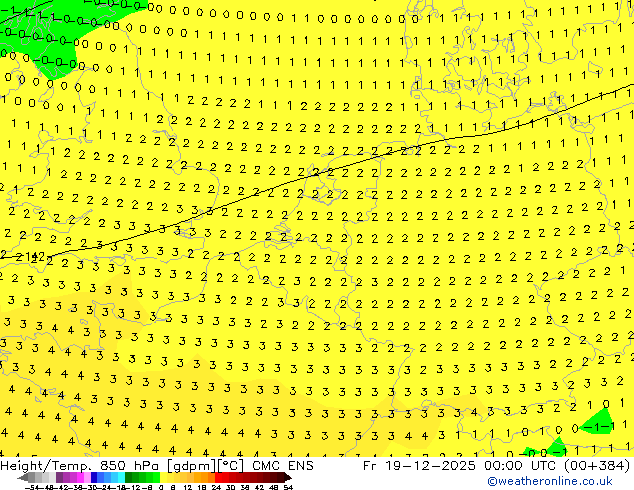Click the "(00+384)" forecast hour text
This screenshot has height=490, width=634.
coord(596,465)
